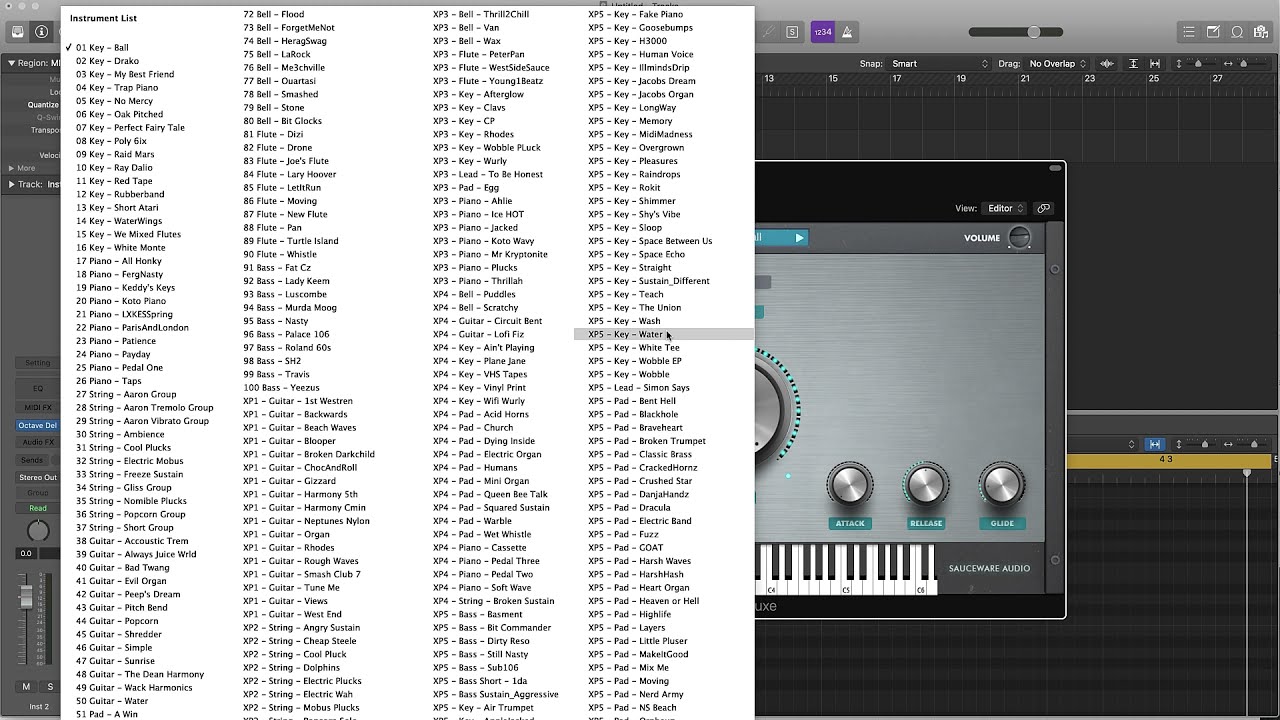Choose XP4 - Pad - Church
The image size is (1280, 720).
473,427
